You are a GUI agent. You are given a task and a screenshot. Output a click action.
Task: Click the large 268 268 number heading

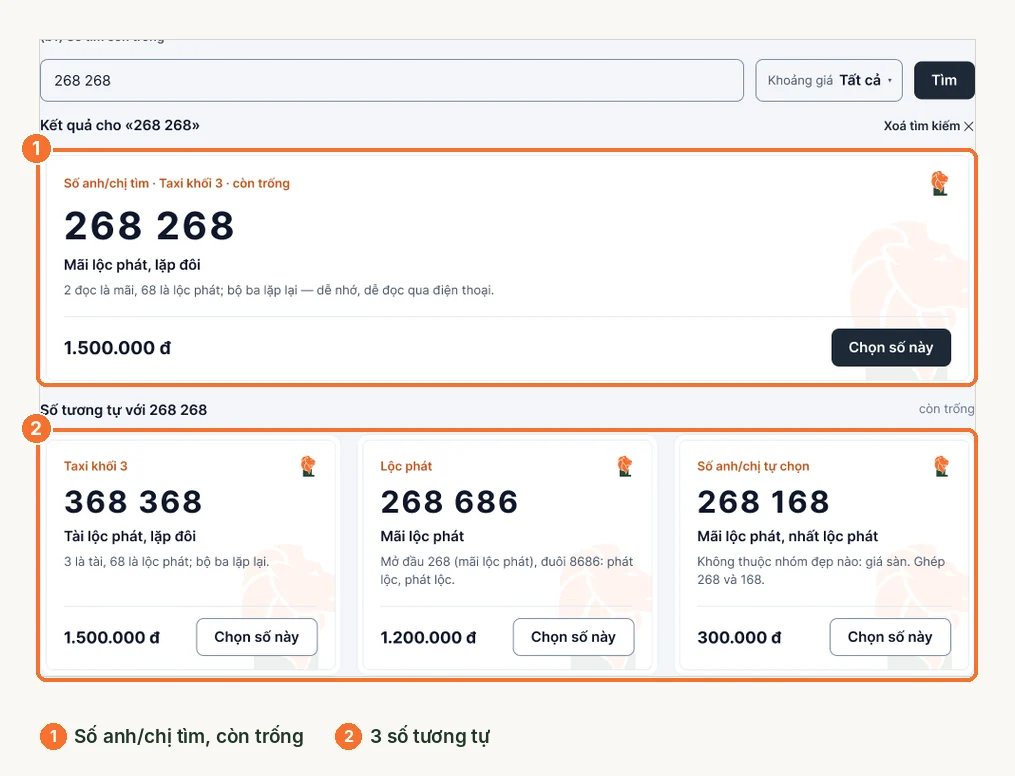(x=149, y=226)
